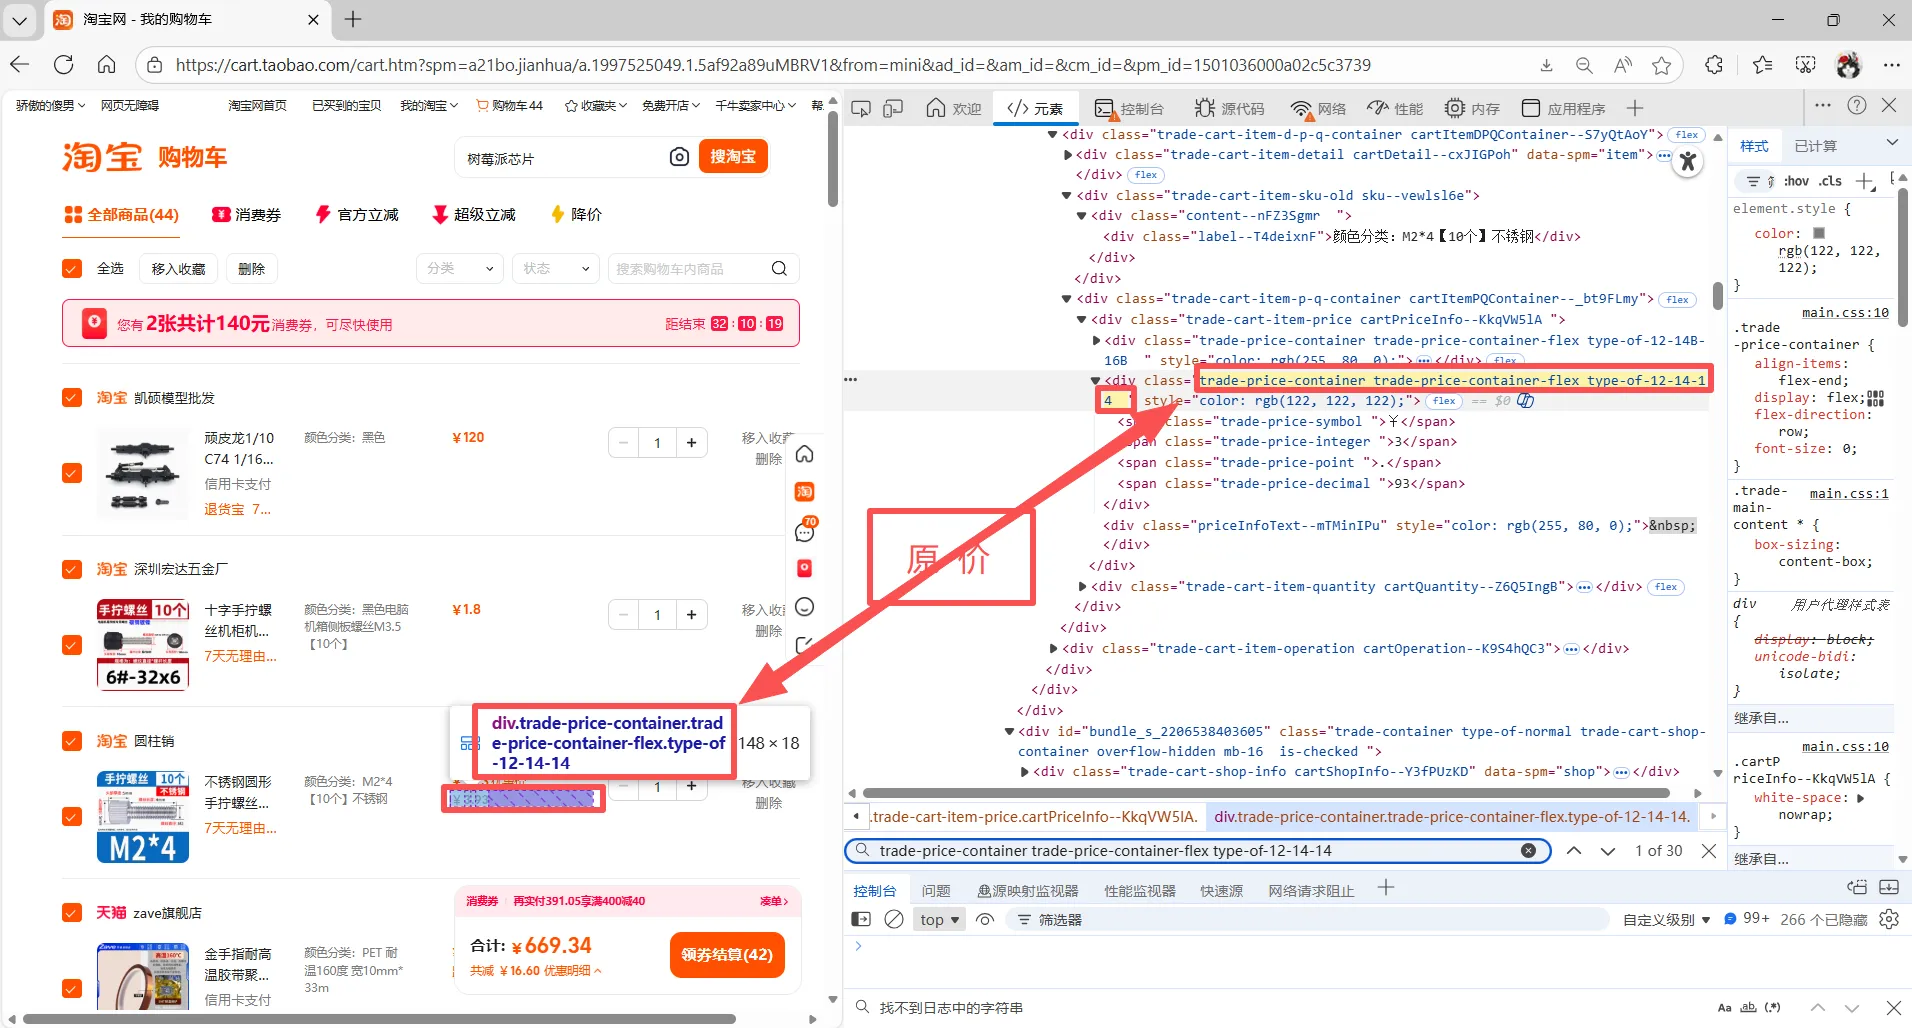Decrease quantity of the 十字手拧螺丝 item
Screen dimensions: 1912x1028
(623, 614)
